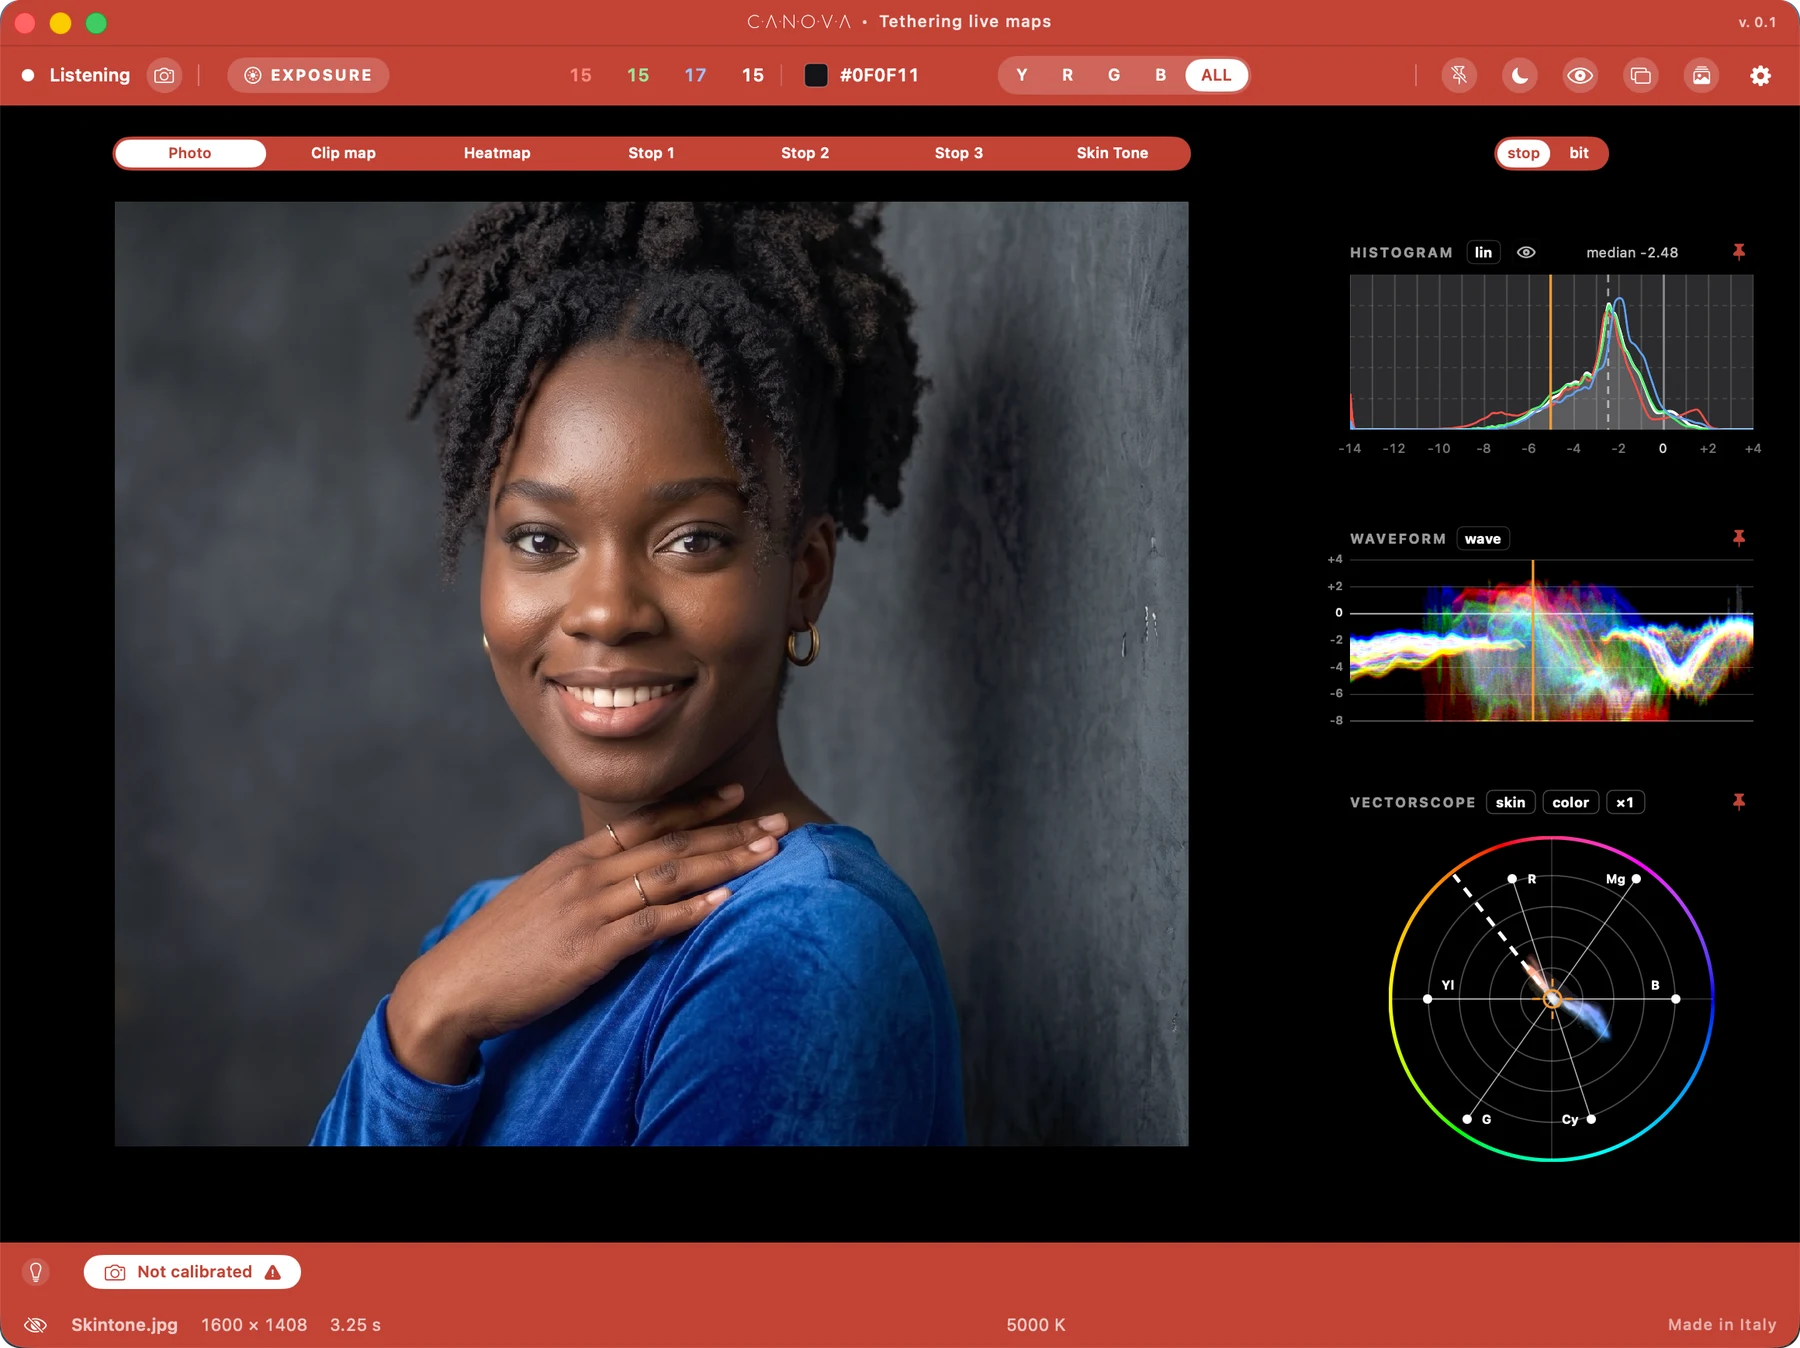Select the ALL channels option

pyautogui.click(x=1216, y=75)
